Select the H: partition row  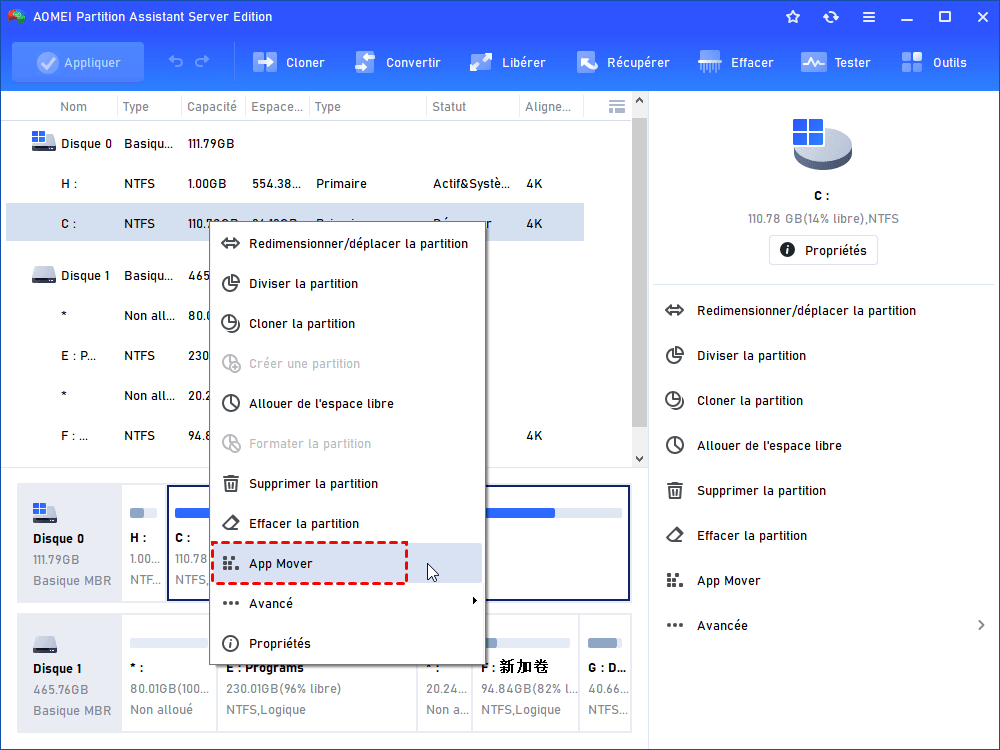click(295, 184)
